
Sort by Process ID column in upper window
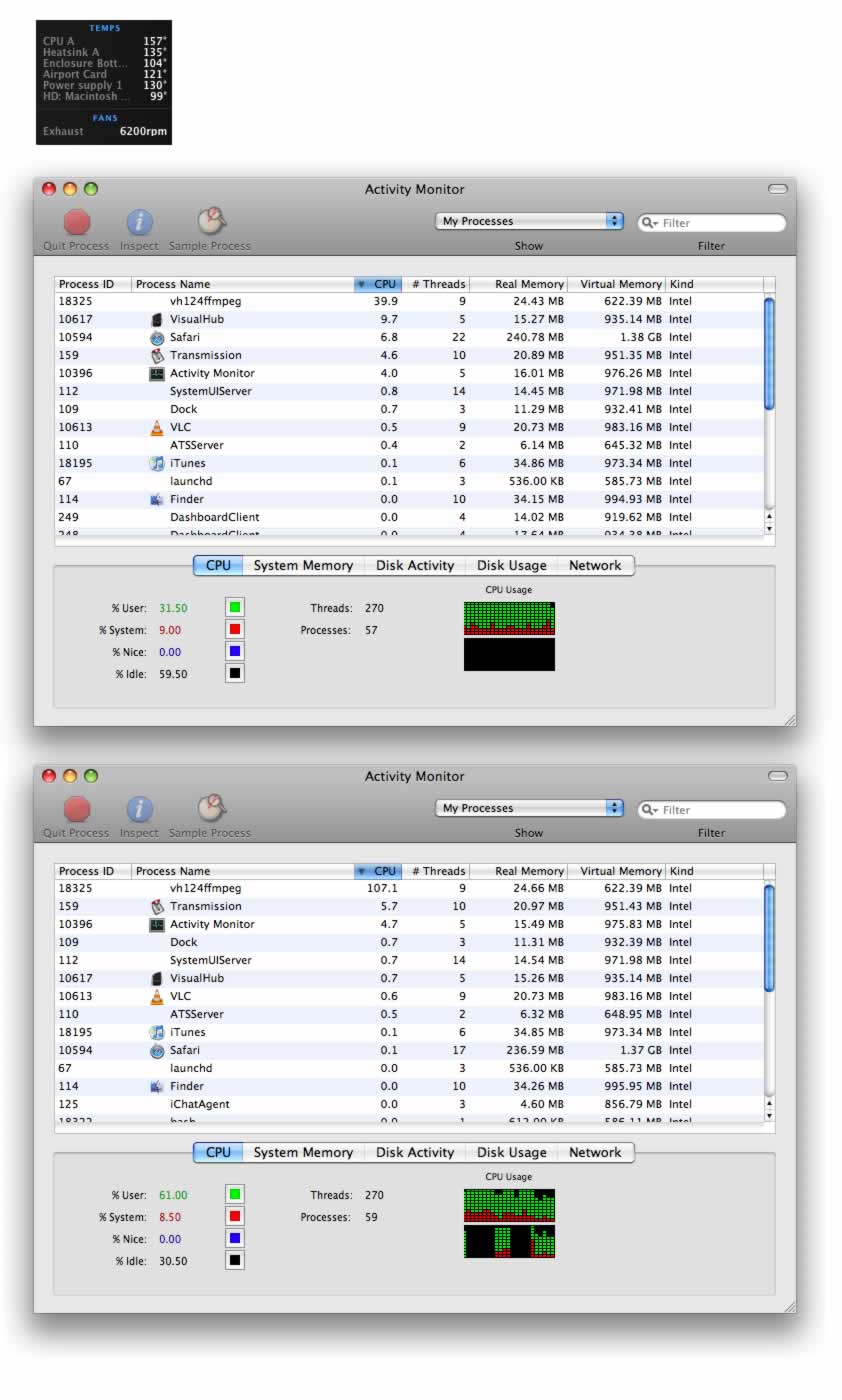tap(93, 284)
